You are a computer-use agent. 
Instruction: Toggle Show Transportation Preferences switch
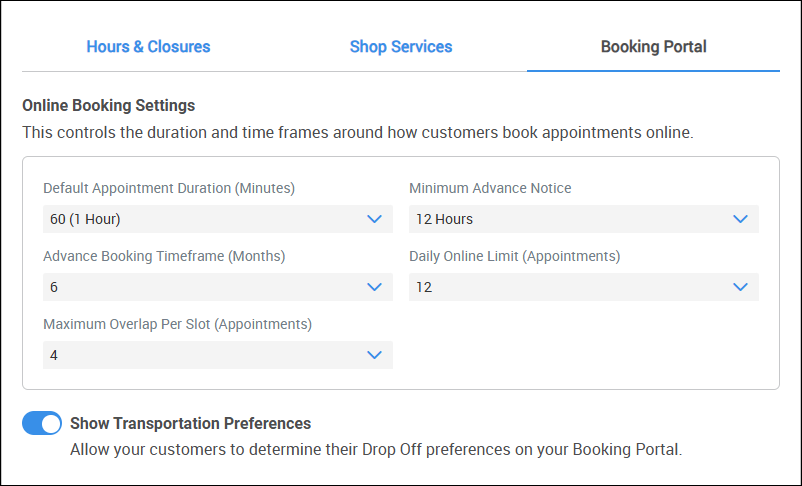[42, 423]
